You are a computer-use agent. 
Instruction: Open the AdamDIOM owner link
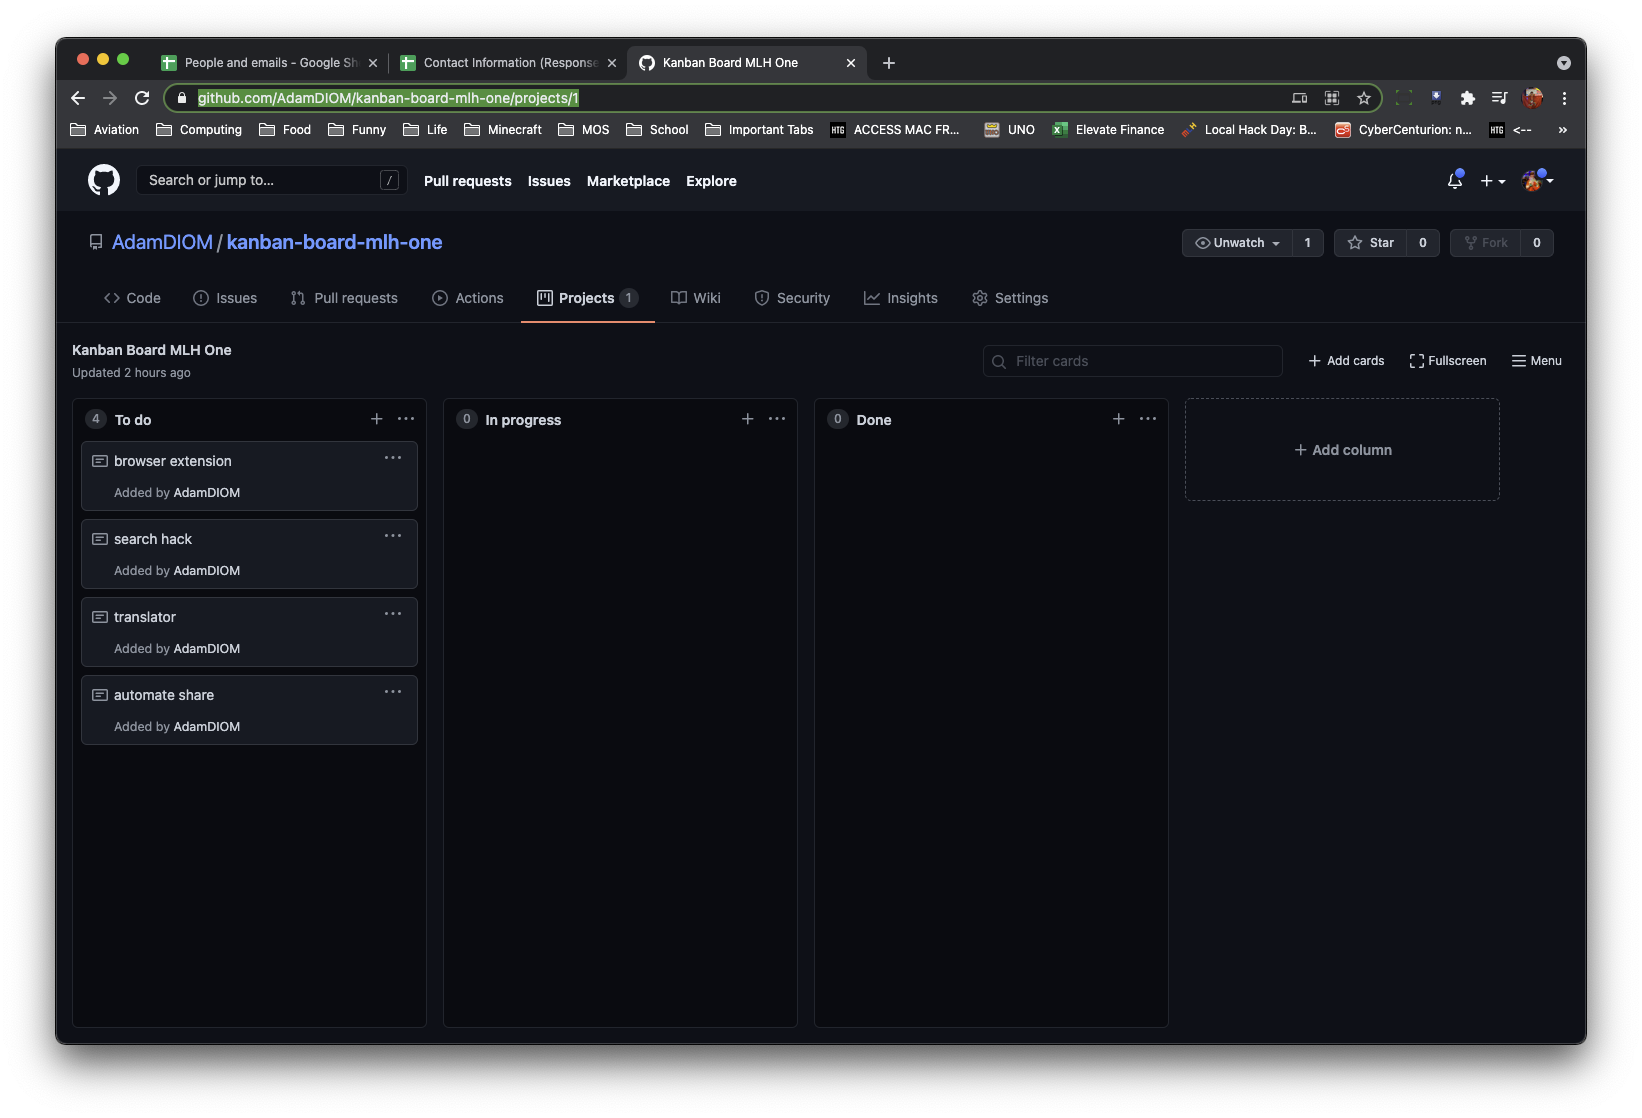pyautogui.click(x=162, y=242)
